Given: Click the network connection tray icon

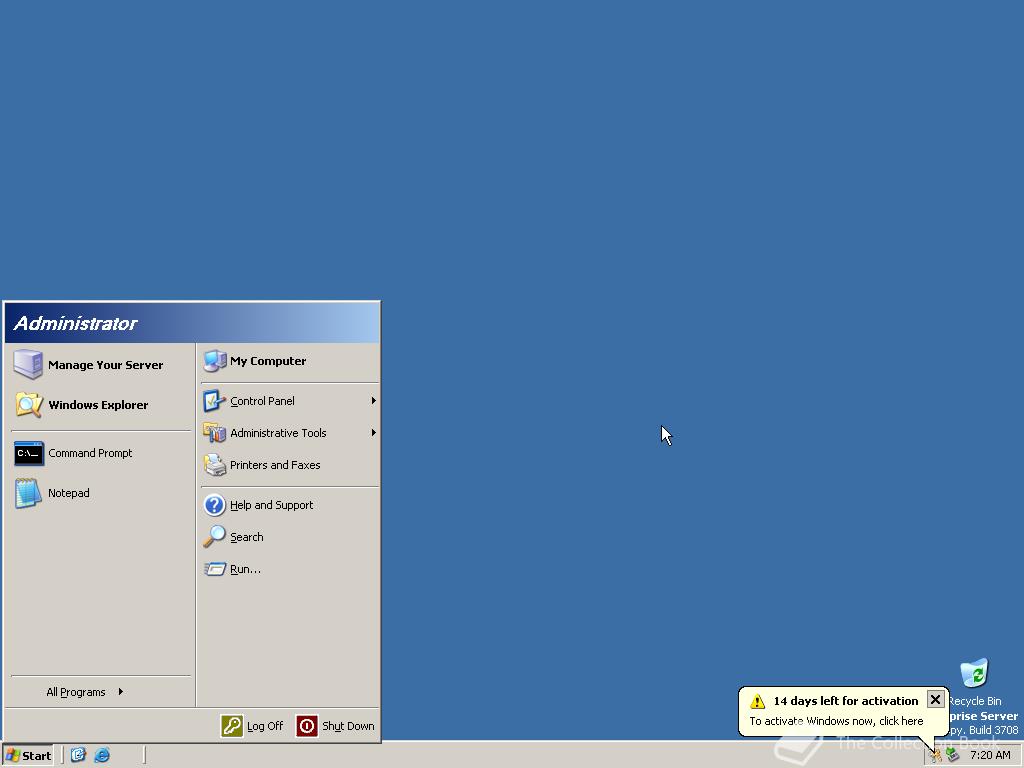Looking at the screenshot, I should (953, 756).
